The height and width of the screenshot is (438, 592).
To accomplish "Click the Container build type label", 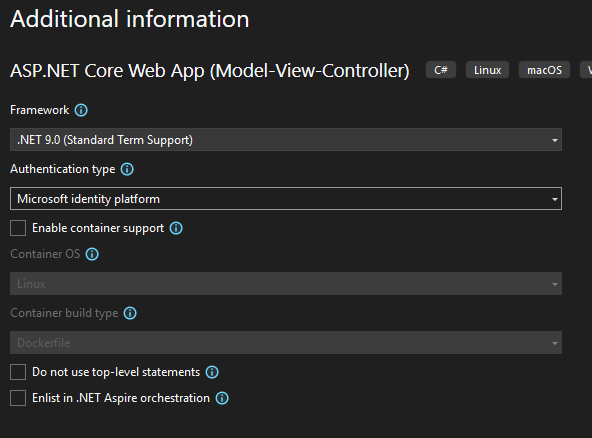I will (x=64, y=313).
